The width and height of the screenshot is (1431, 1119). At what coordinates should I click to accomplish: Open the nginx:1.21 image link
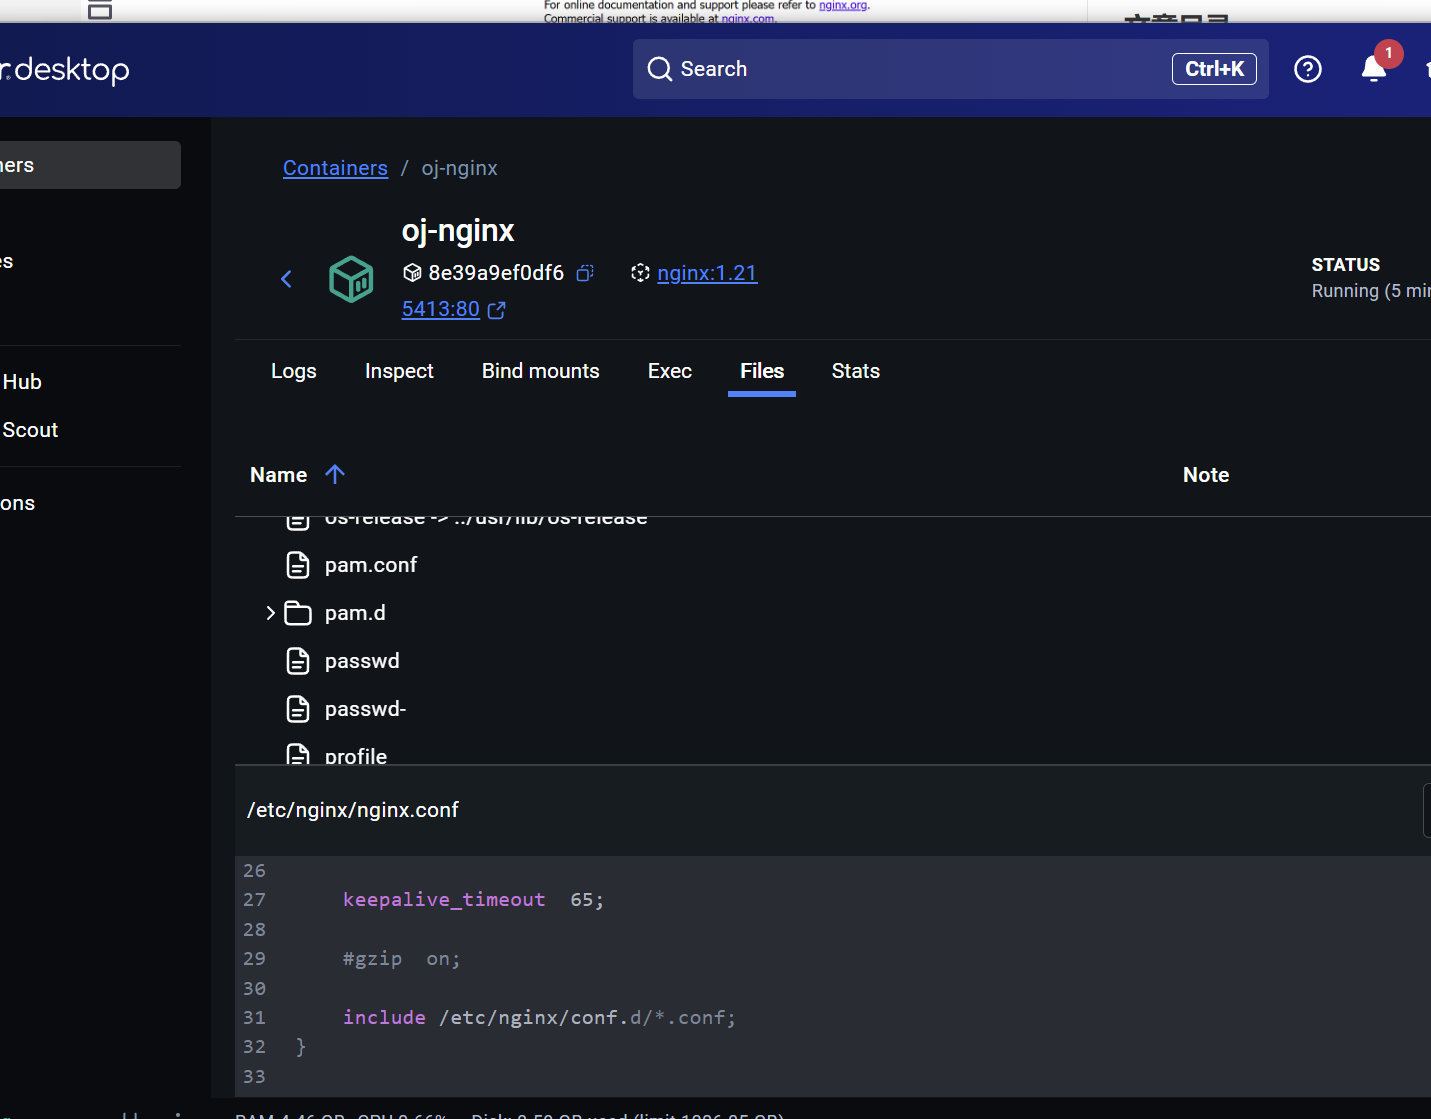click(x=707, y=273)
